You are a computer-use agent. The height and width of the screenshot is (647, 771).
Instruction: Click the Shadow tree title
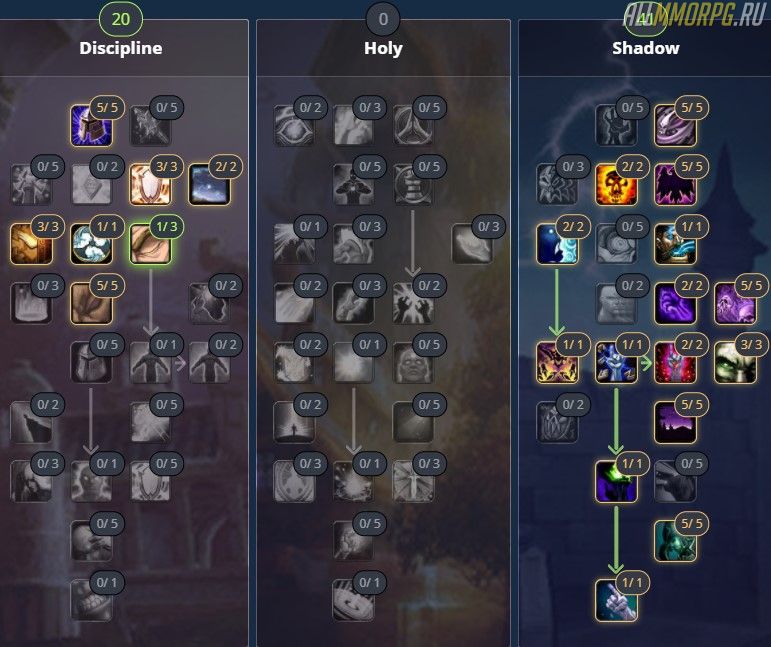(x=646, y=48)
